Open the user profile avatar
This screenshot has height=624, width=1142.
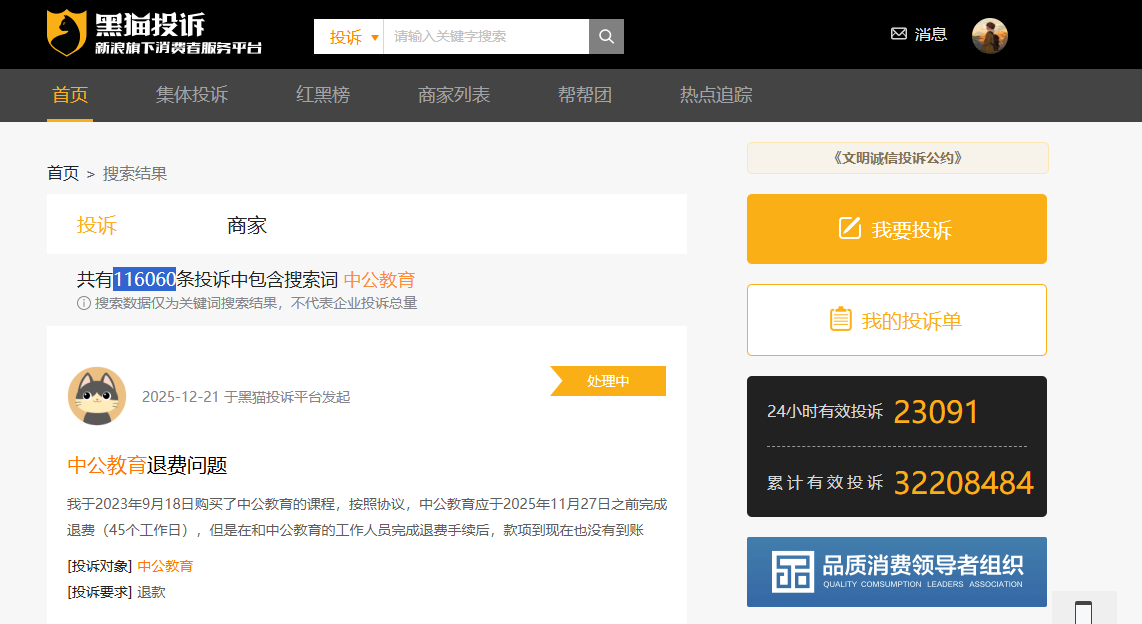click(x=989, y=36)
